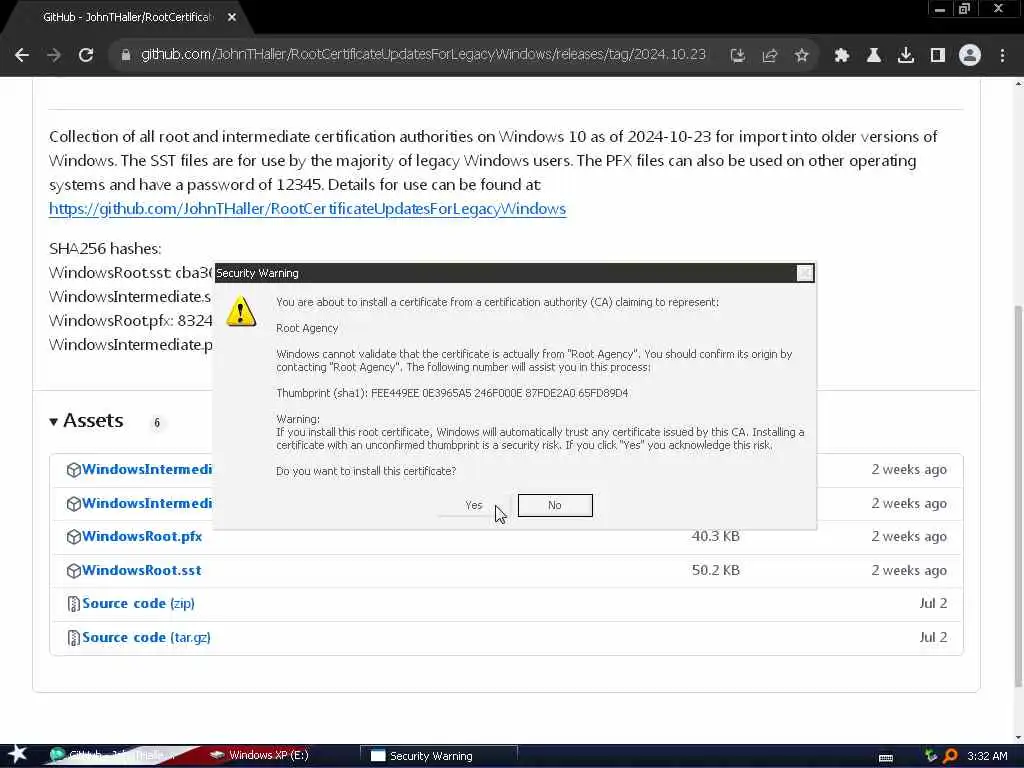Click the 40.3 KB file size
The width and height of the screenshot is (1024, 768).
pos(716,536)
